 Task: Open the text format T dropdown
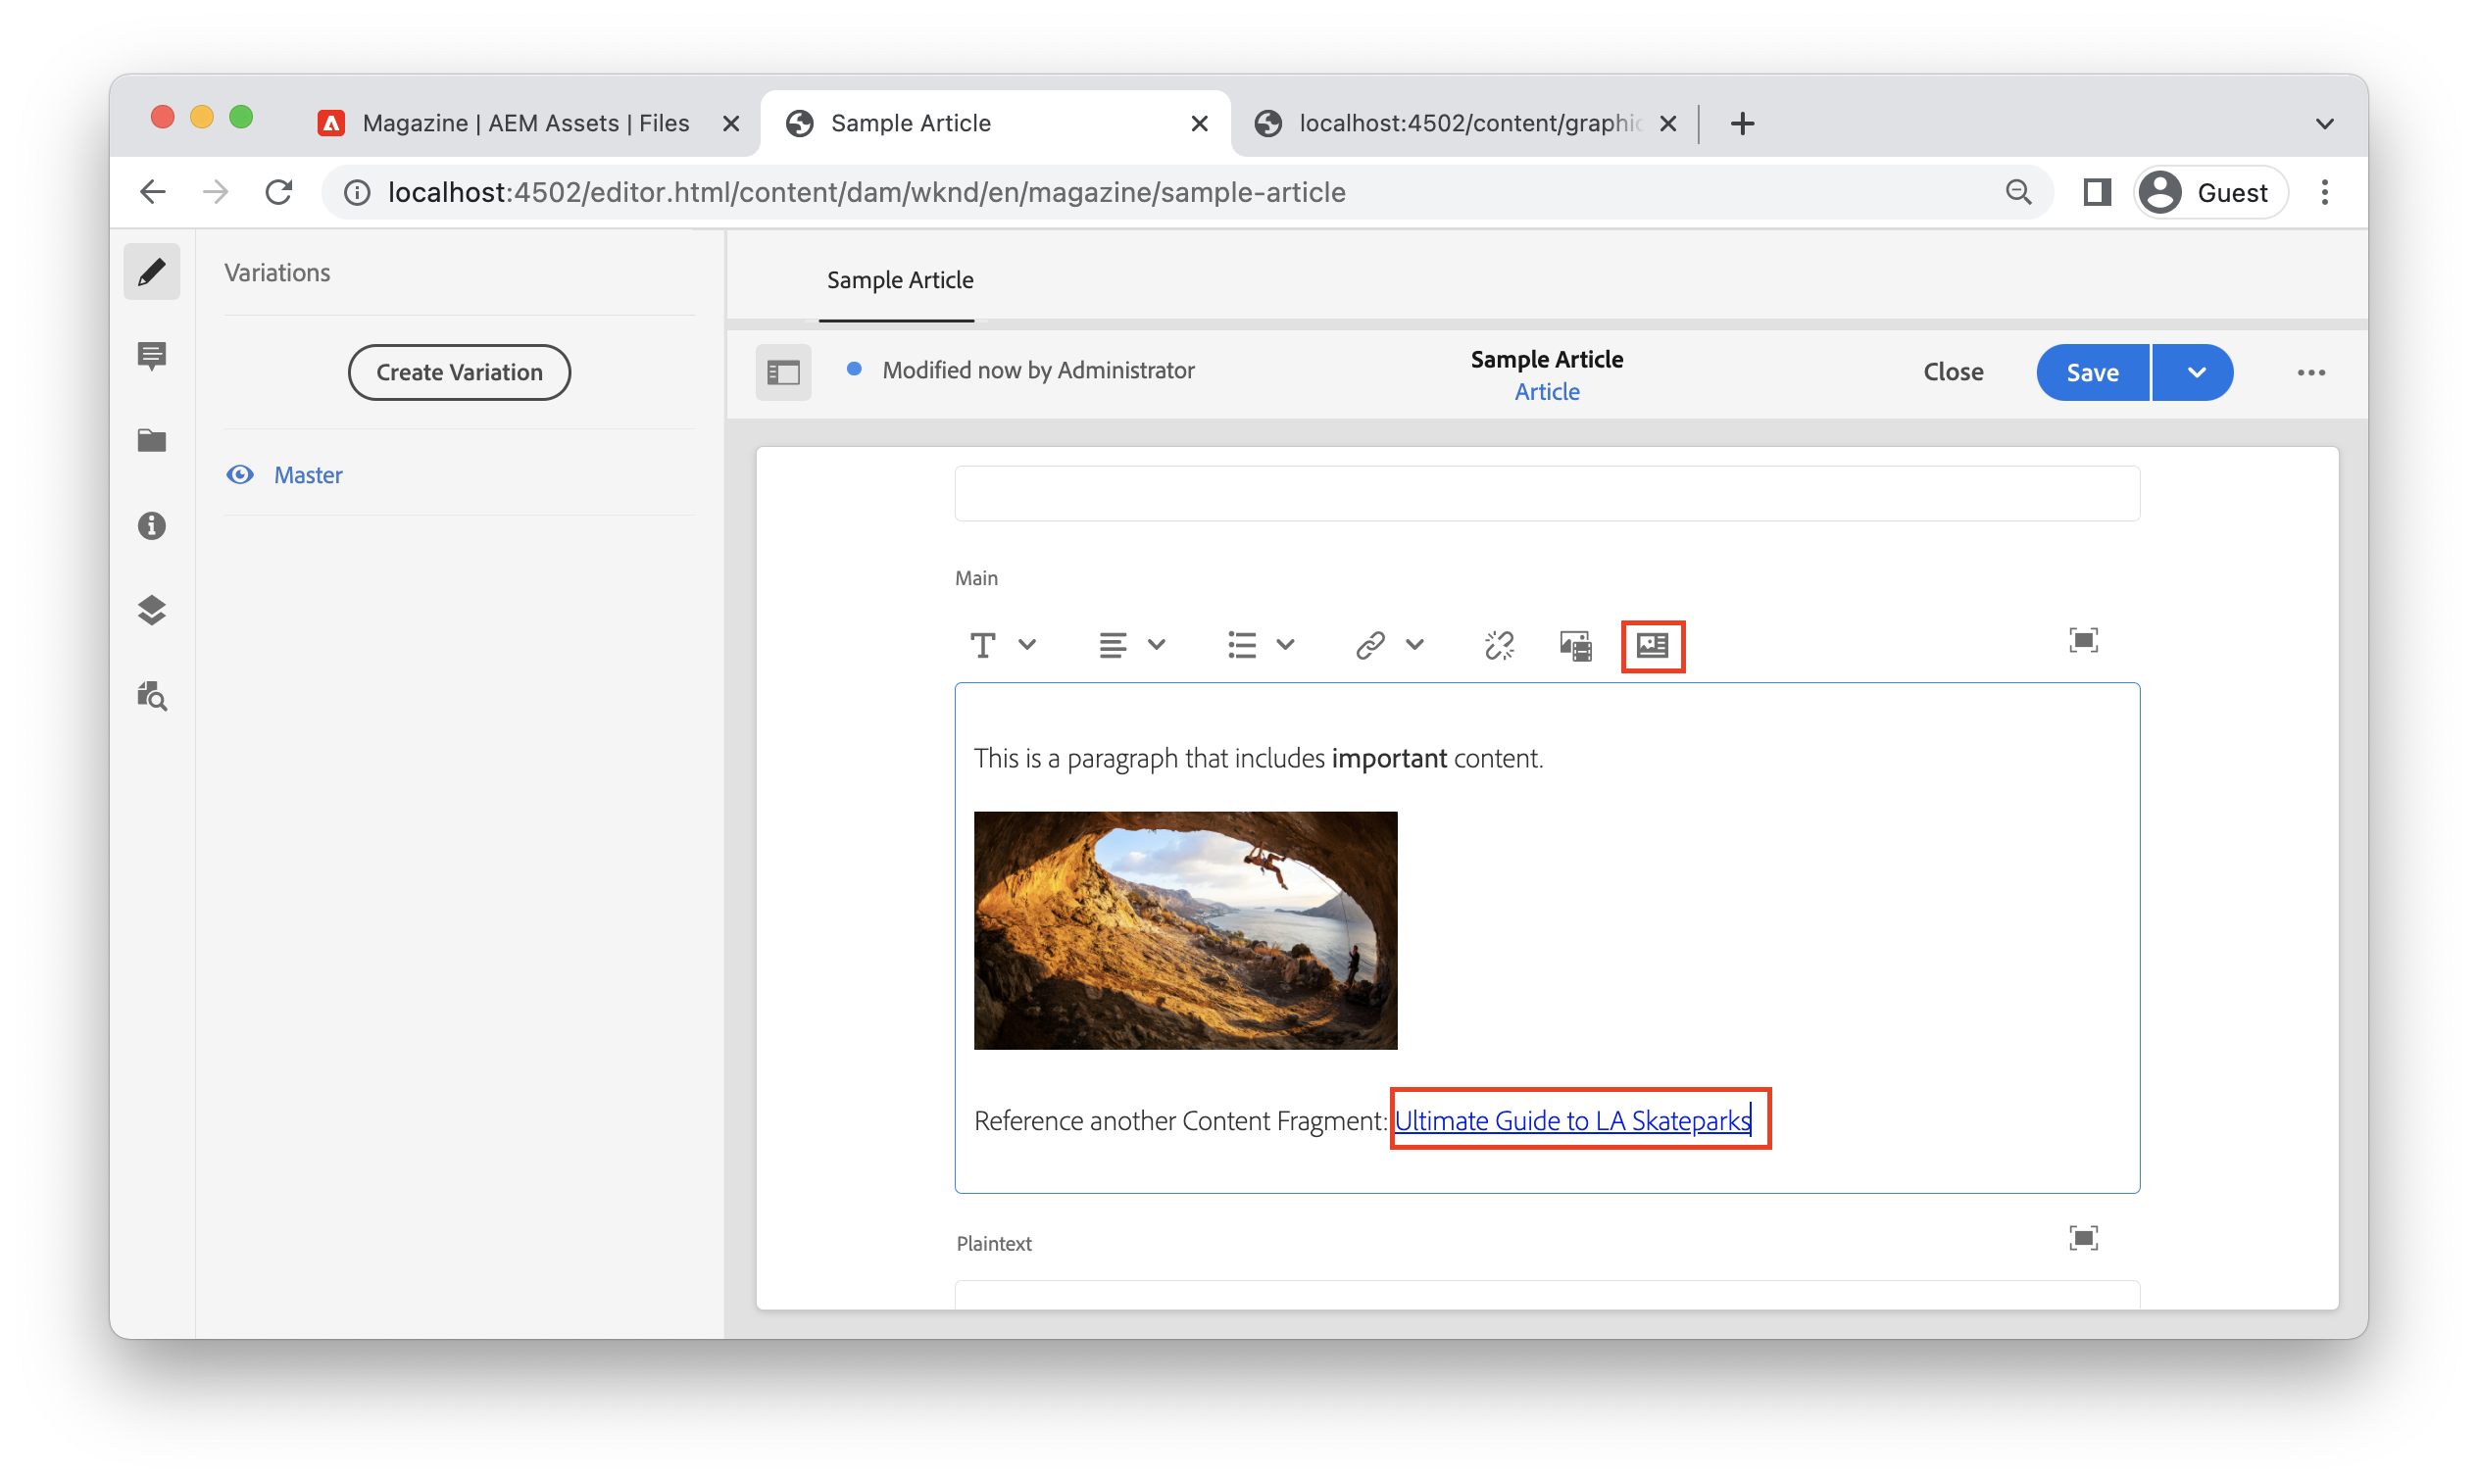click(x=1001, y=645)
